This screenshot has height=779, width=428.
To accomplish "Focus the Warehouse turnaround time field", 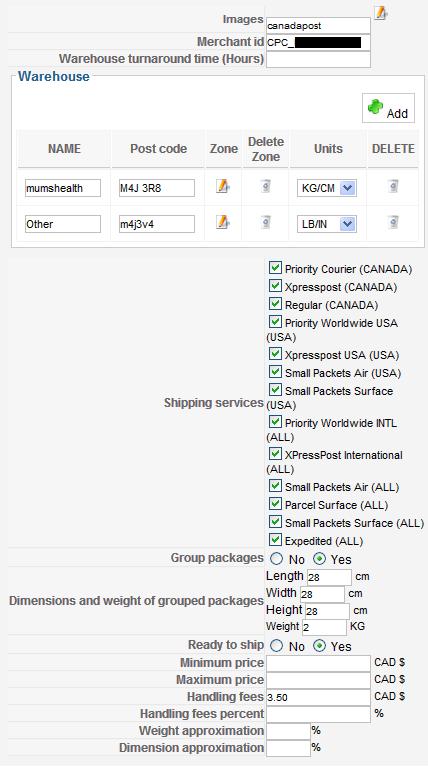I will tap(318, 59).
